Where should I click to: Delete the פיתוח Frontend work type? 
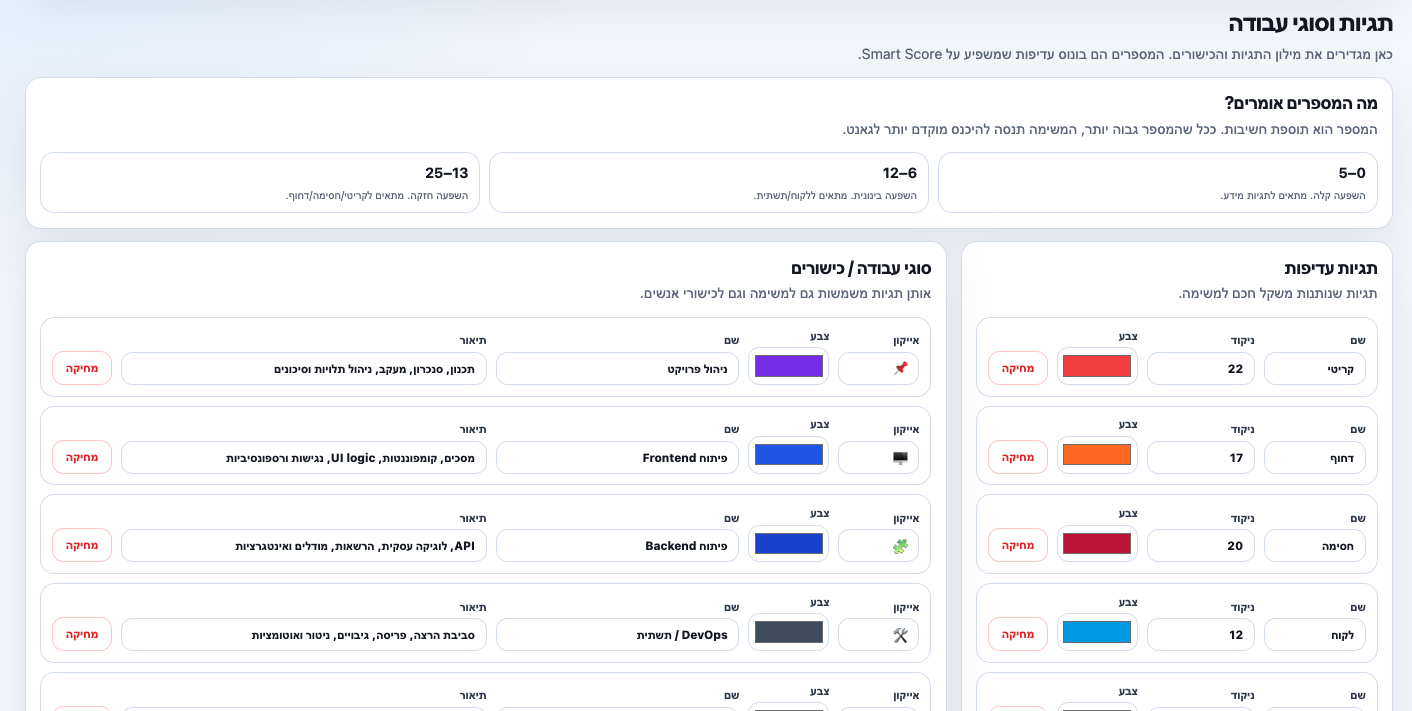pos(82,457)
